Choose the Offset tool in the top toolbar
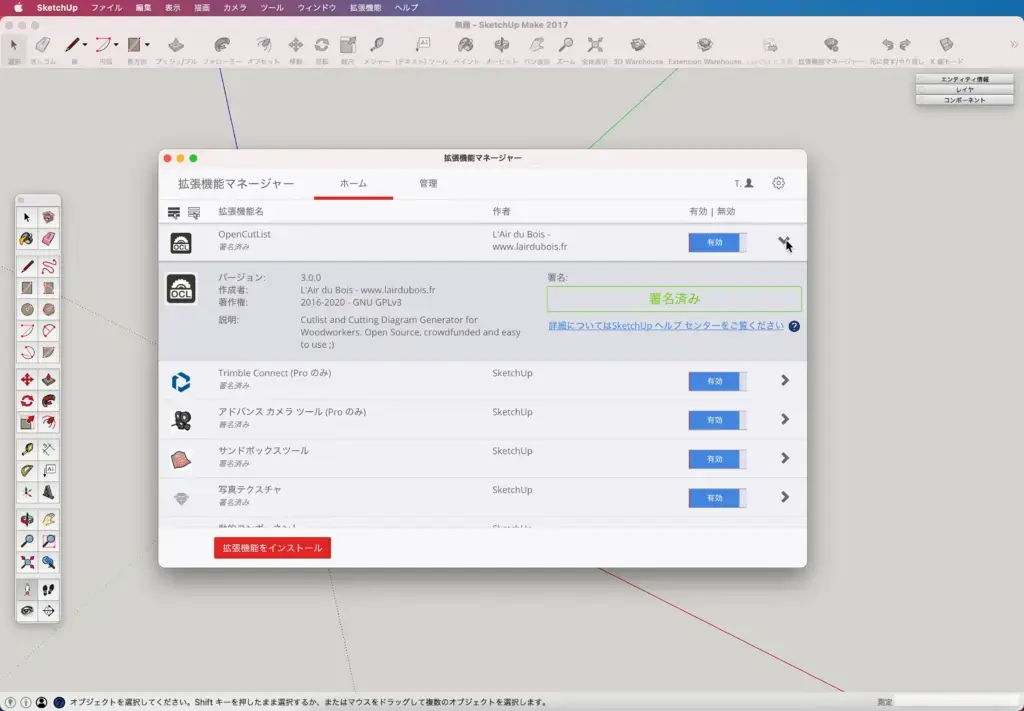The width and height of the screenshot is (1024, 711). (x=264, y=45)
